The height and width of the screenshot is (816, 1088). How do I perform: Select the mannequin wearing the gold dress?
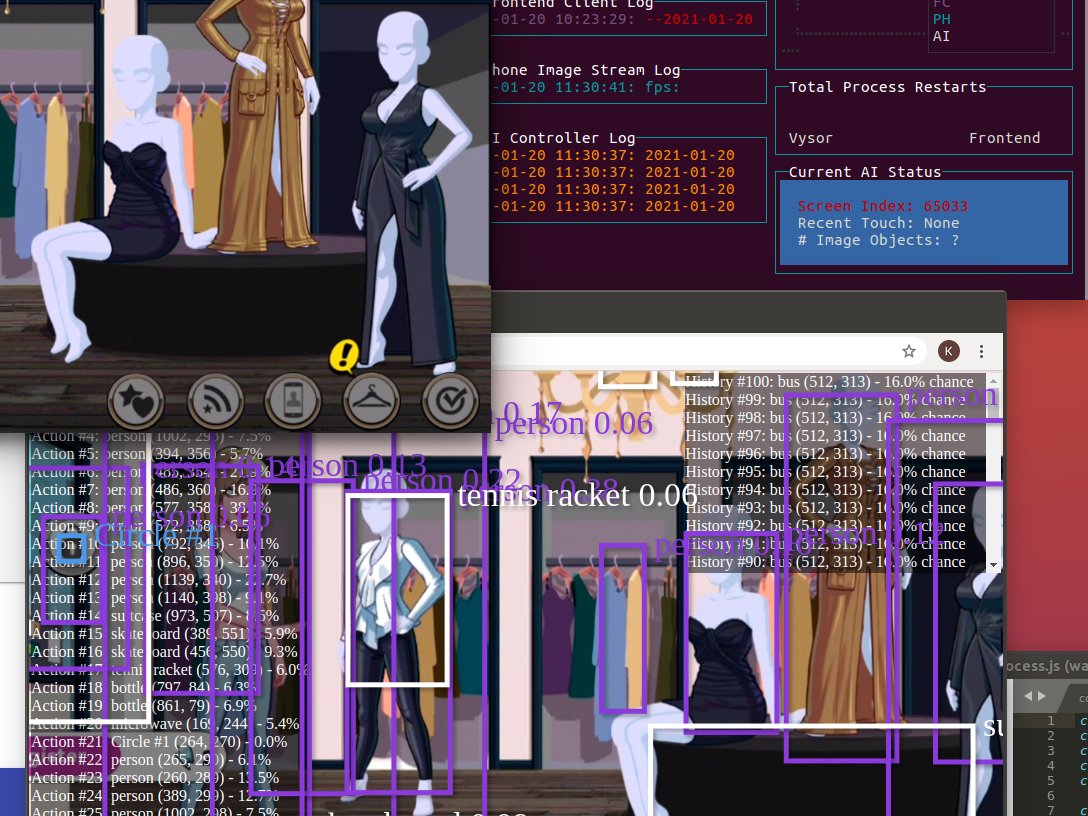(260, 125)
